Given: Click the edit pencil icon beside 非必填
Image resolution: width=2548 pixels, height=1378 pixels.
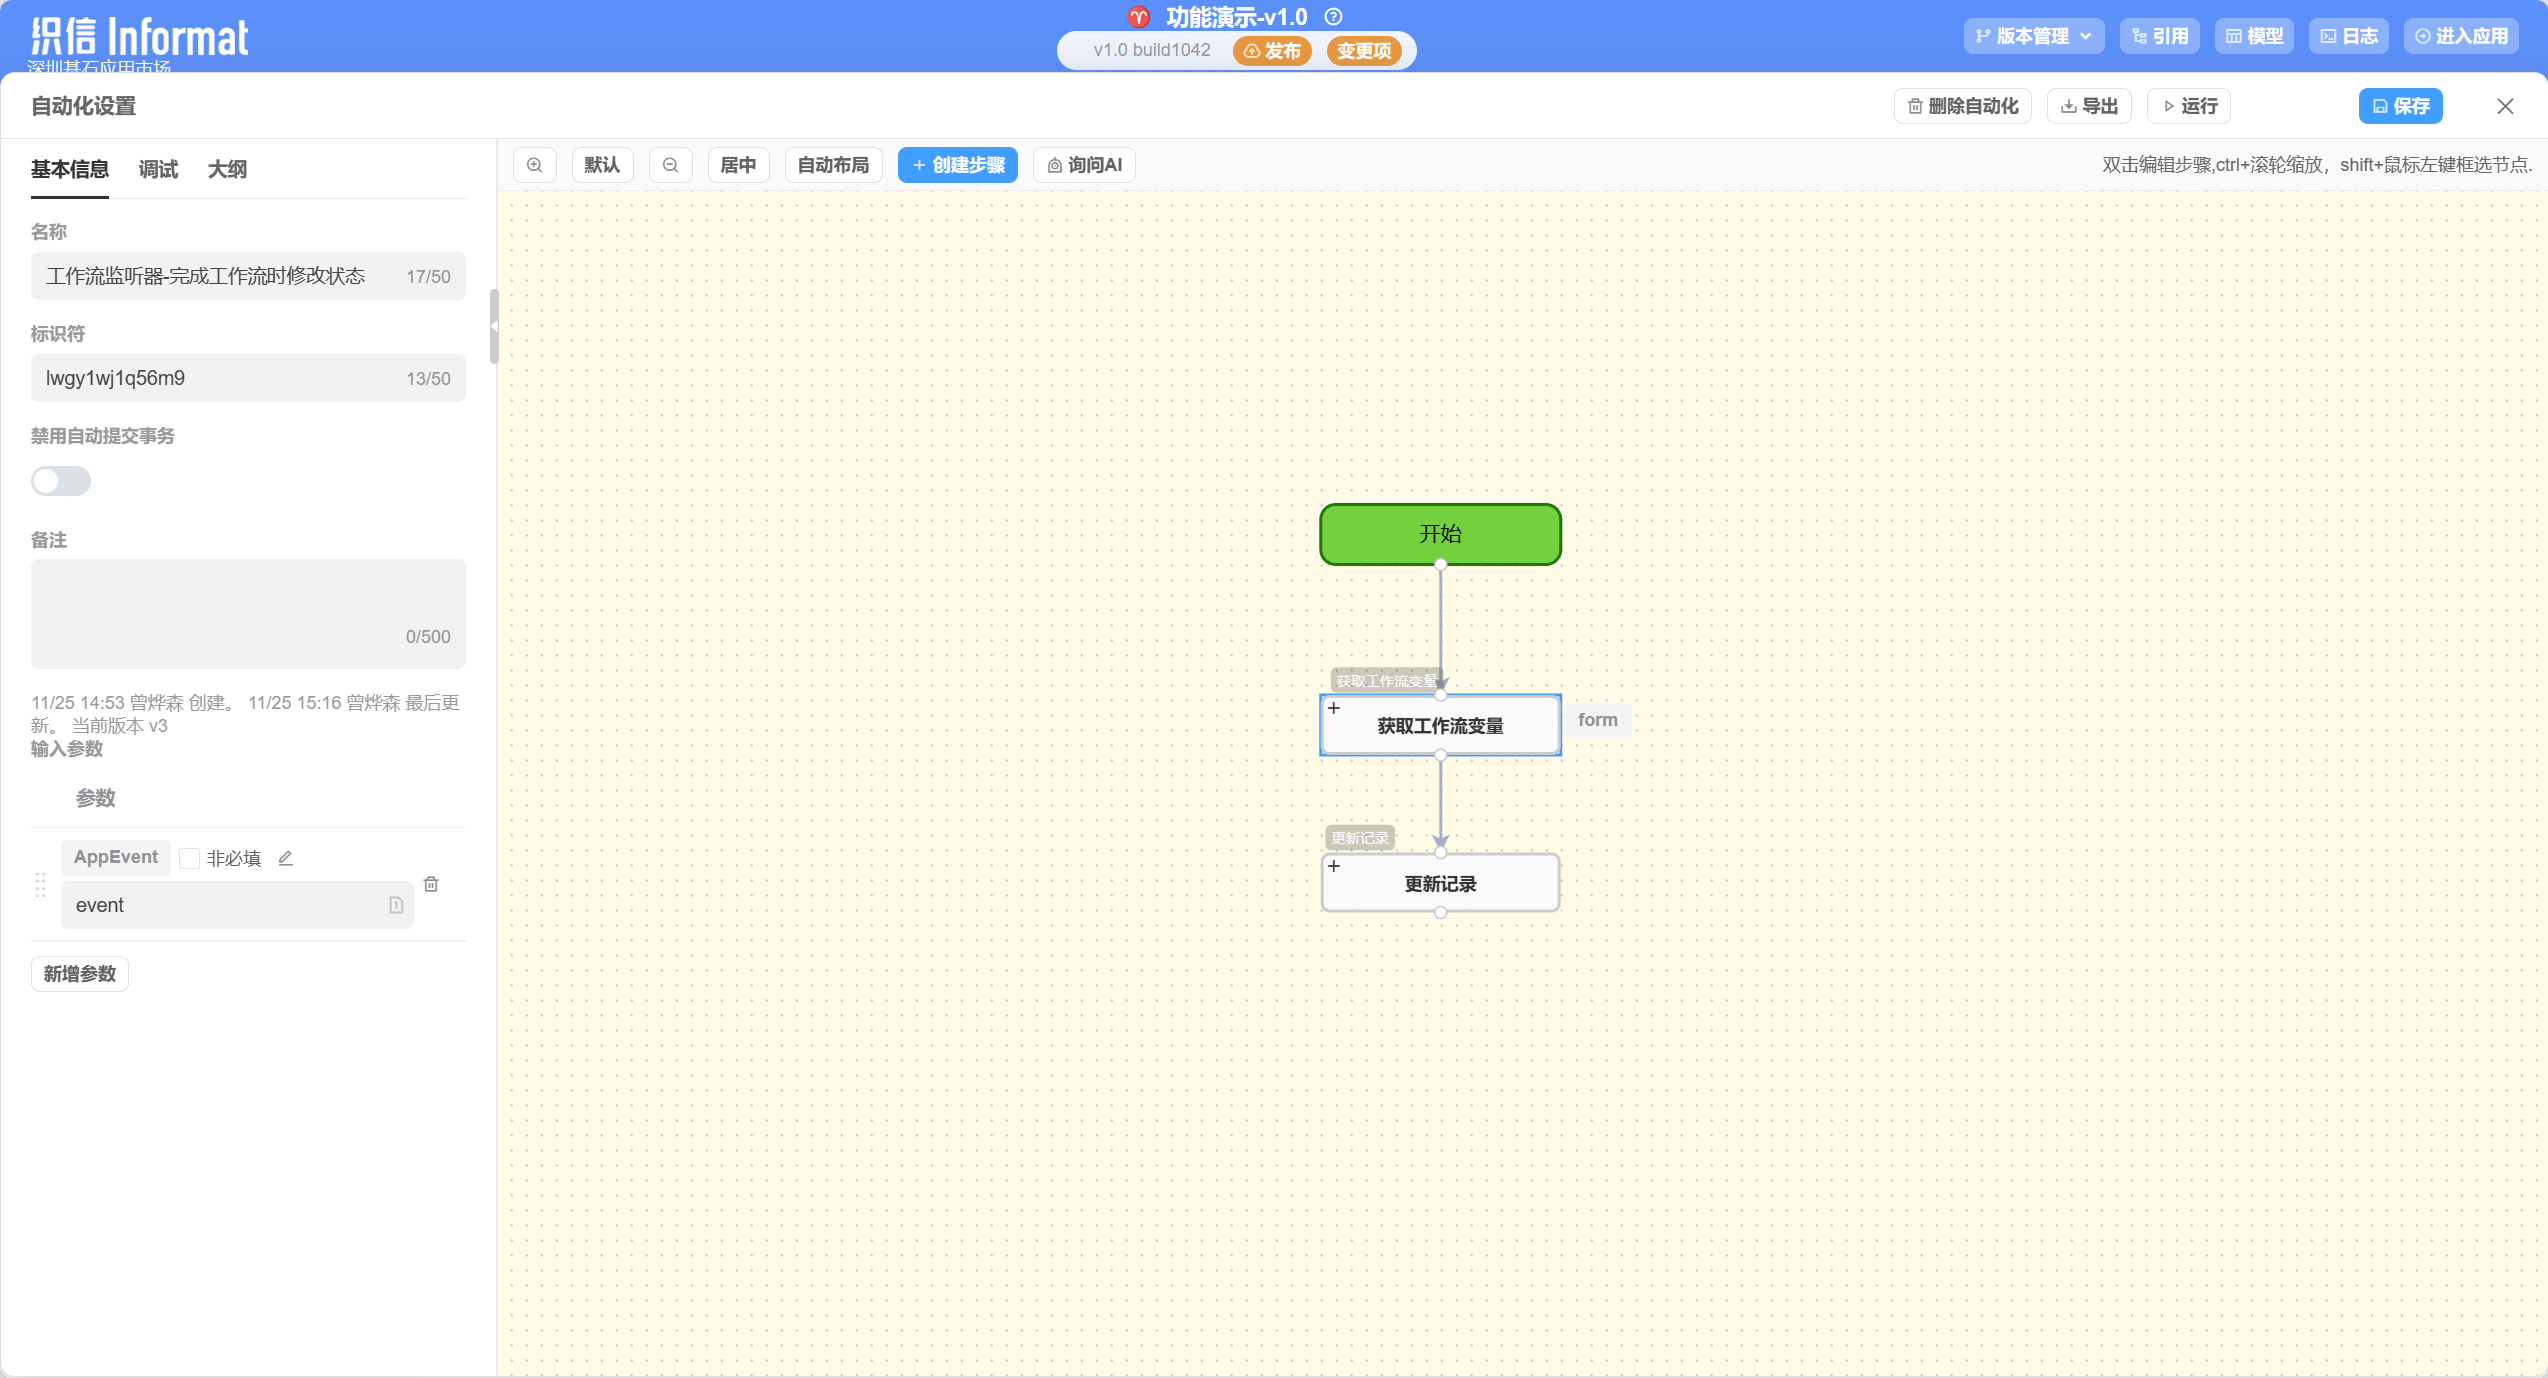Looking at the screenshot, I should click(x=285, y=858).
